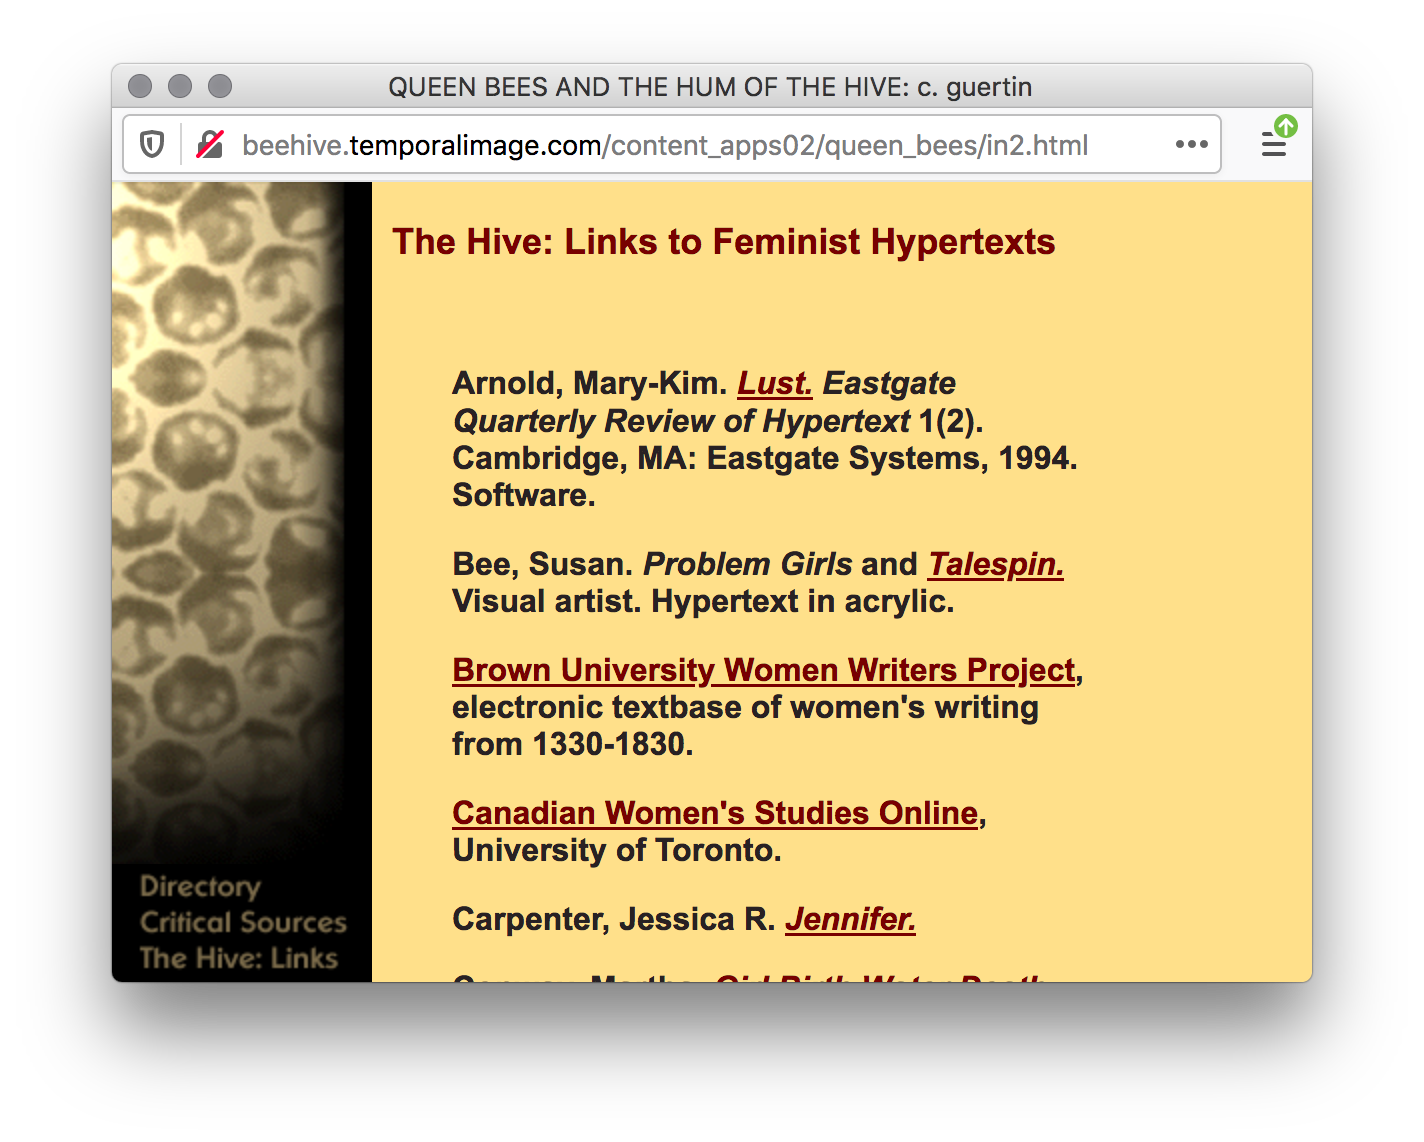Image resolution: width=1424 pixels, height=1142 pixels.
Task: Click the green update badge arrow
Action: pyautogui.click(x=1286, y=126)
